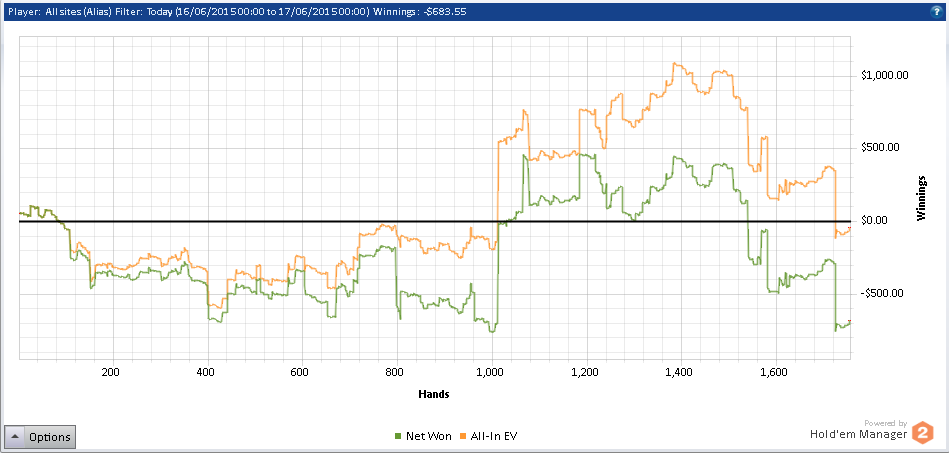Click the 400 hands axis label

pyautogui.click(x=206, y=373)
